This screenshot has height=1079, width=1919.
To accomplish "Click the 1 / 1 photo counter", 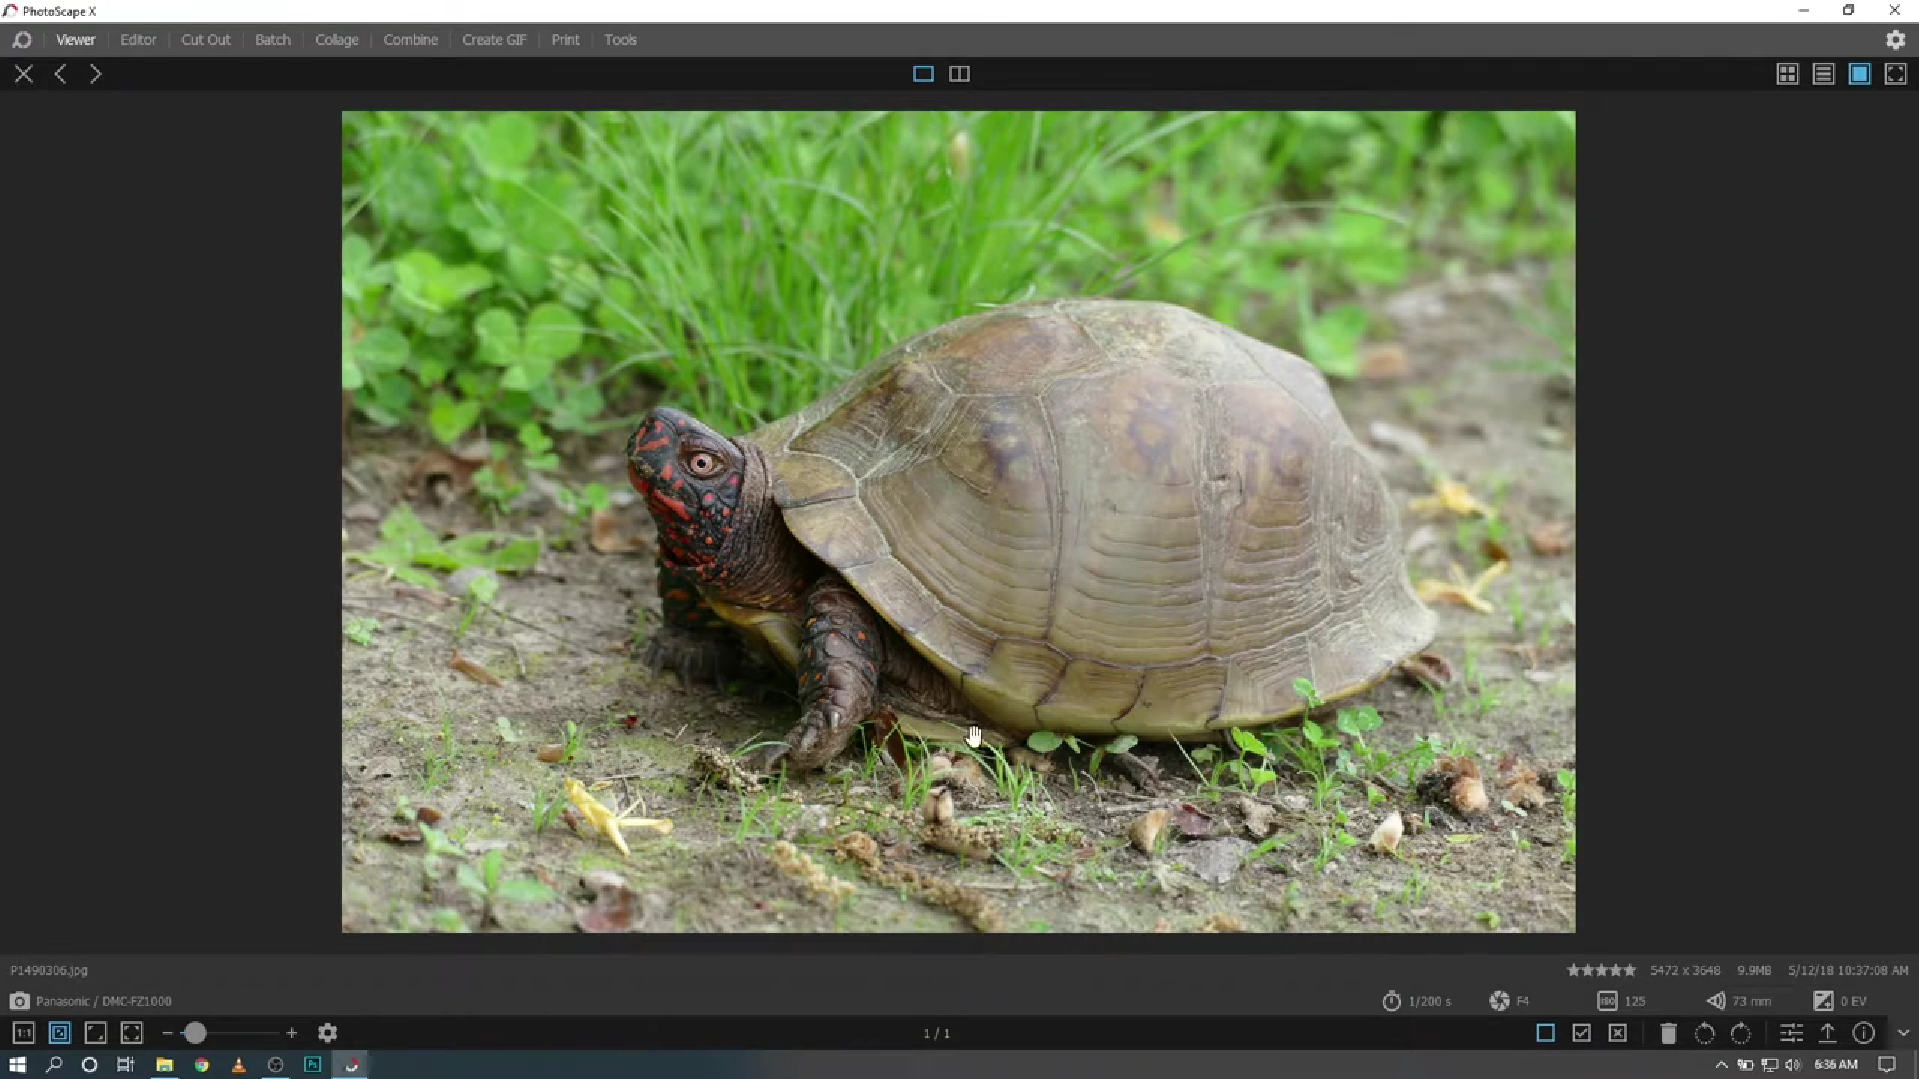I will coord(936,1033).
